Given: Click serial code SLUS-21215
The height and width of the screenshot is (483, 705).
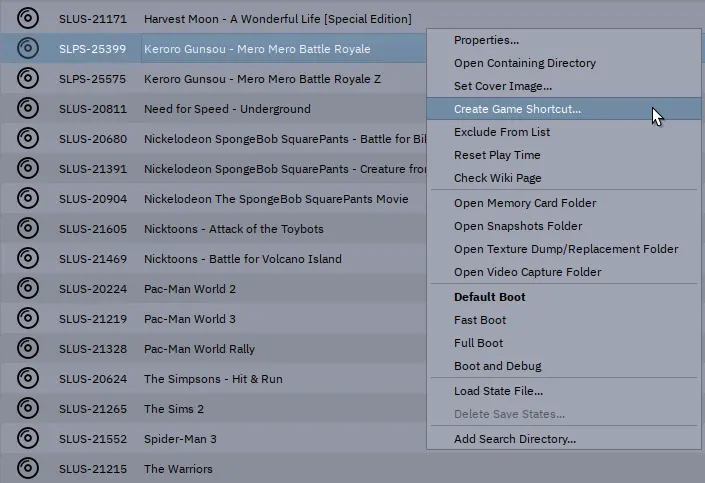Looking at the screenshot, I should [x=93, y=469].
